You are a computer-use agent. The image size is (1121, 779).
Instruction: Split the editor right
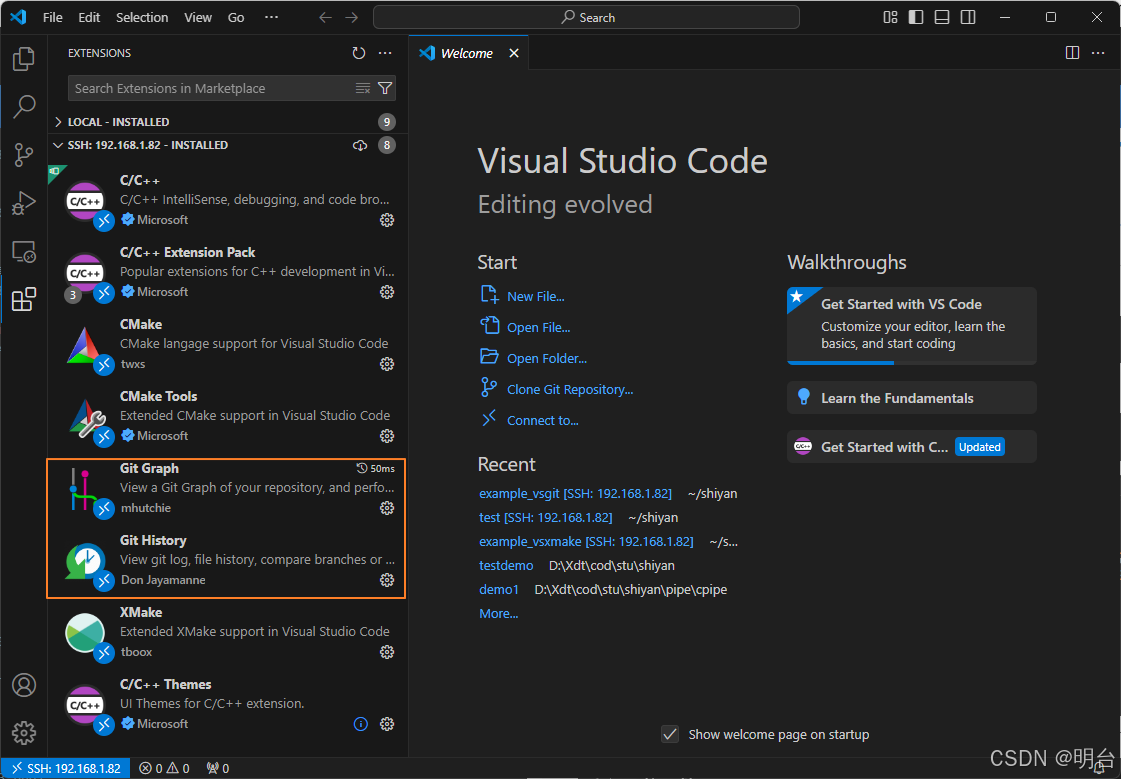1072,53
